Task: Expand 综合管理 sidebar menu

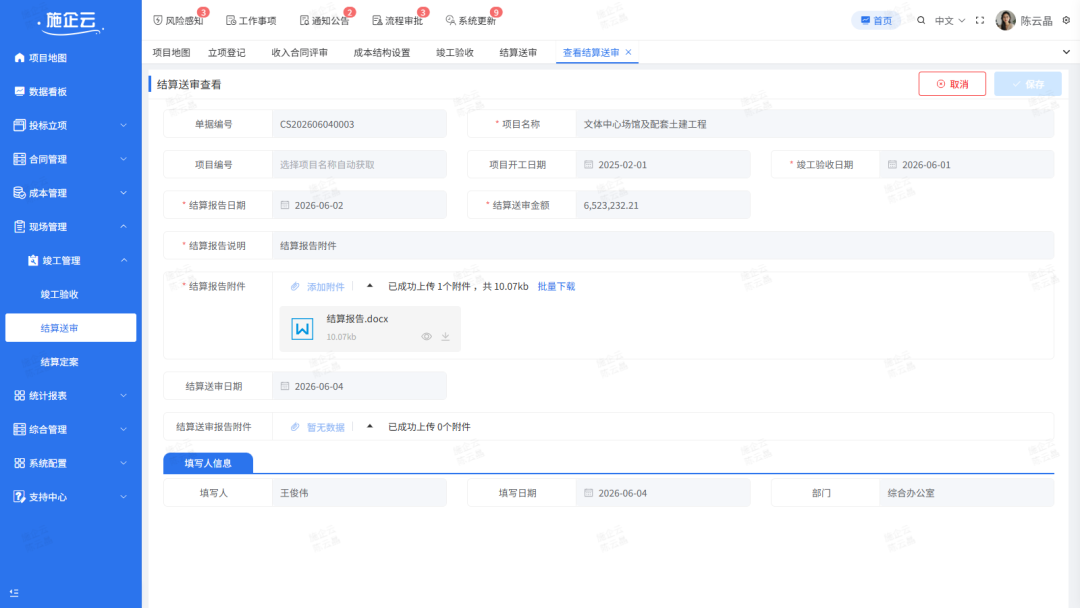Action: pos(70,429)
